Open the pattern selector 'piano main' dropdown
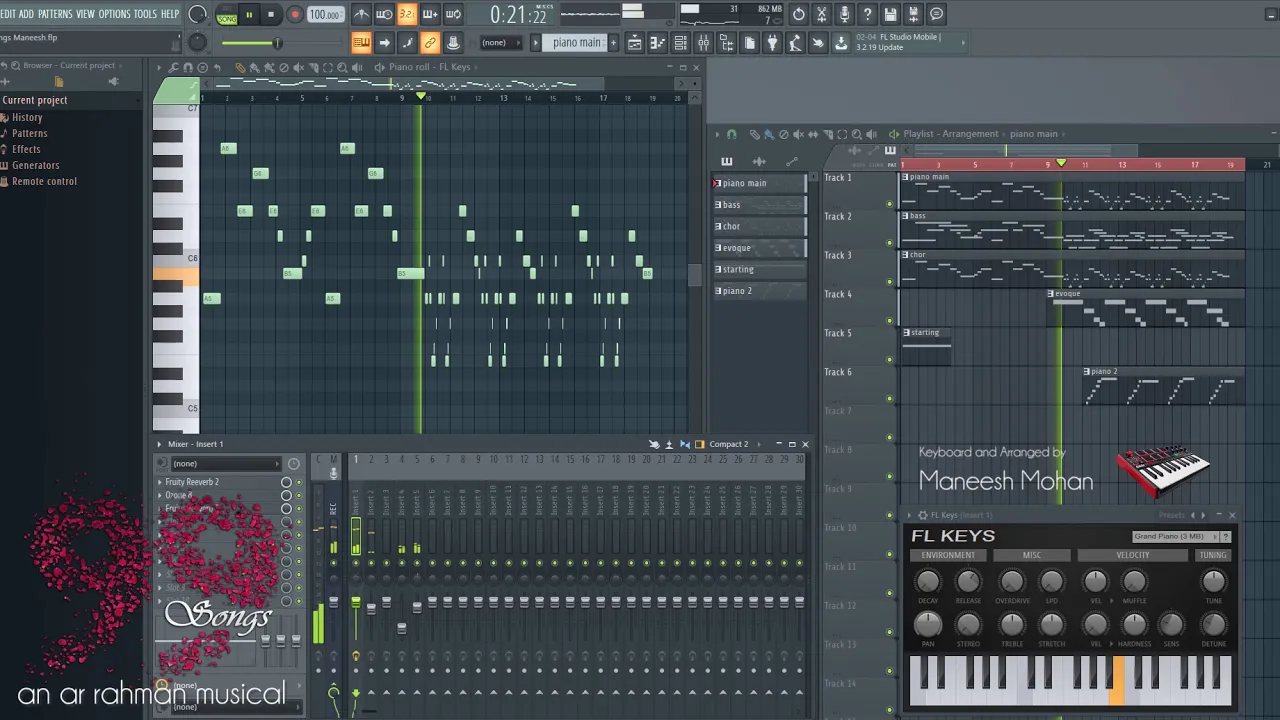 coord(577,43)
